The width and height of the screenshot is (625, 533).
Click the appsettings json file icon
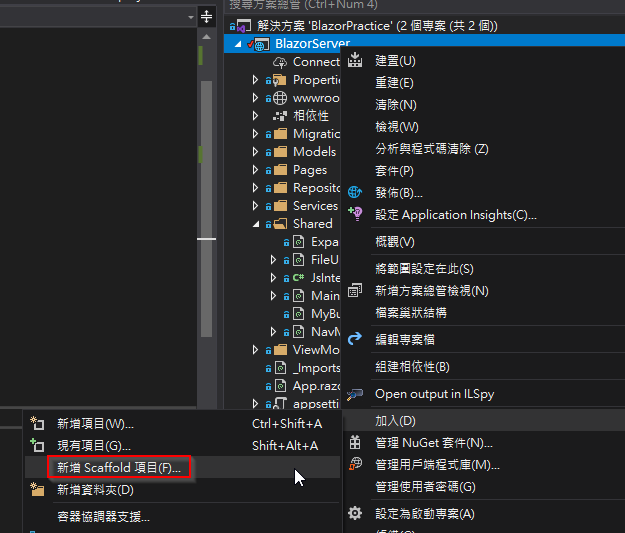tap(280, 403)
